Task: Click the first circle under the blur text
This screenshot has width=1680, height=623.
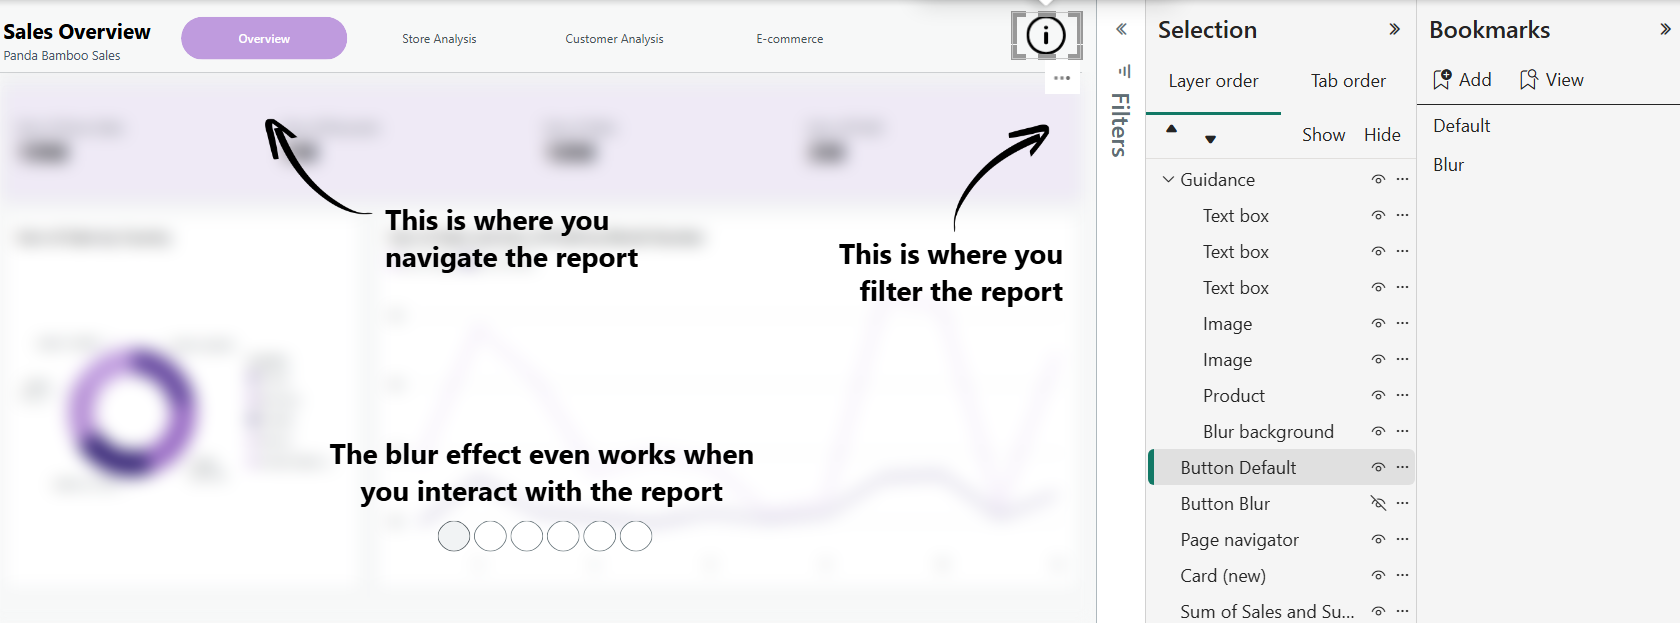Action: [x=454, y=536]
